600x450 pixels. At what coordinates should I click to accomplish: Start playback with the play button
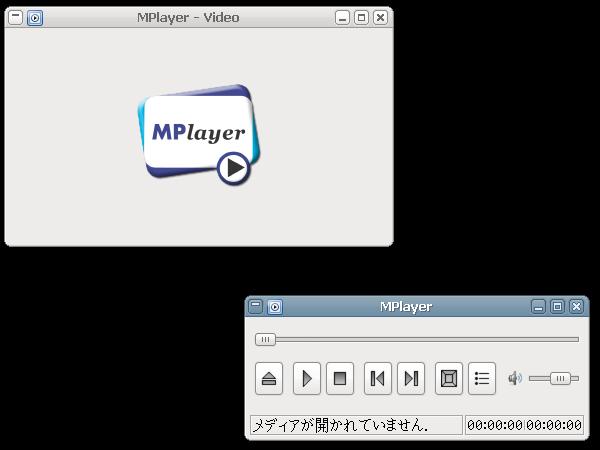coord(307,378)
